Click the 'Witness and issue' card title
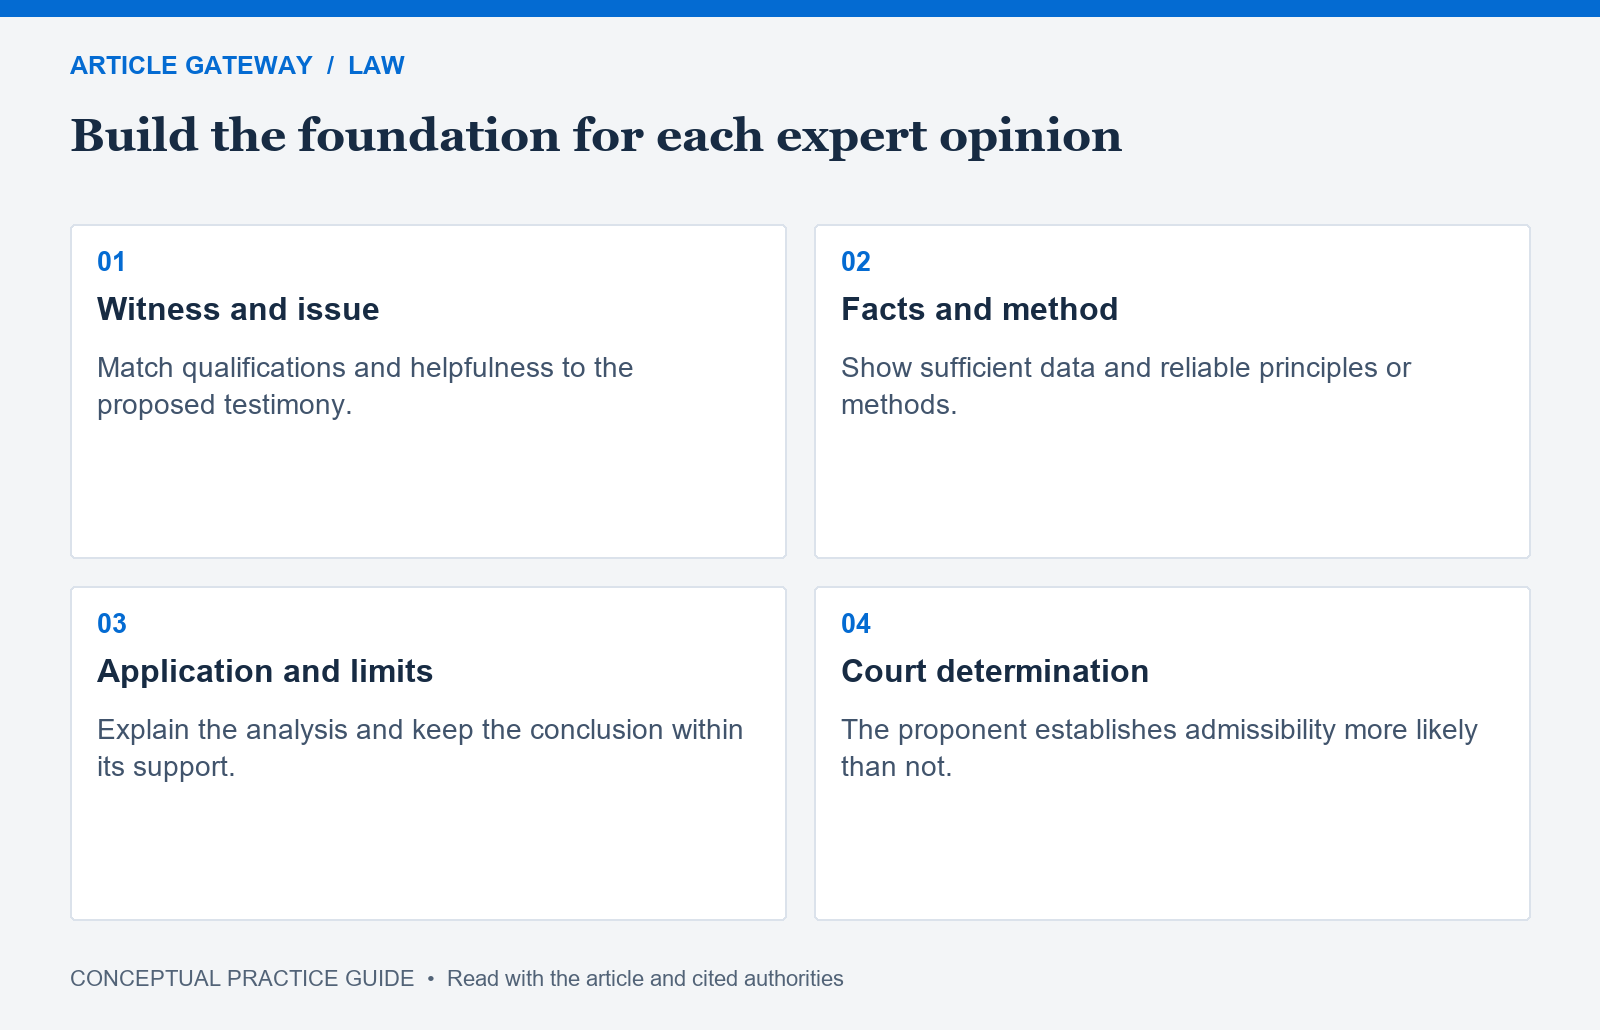This screenshot has width=1600, height=1030. [238, 309]
